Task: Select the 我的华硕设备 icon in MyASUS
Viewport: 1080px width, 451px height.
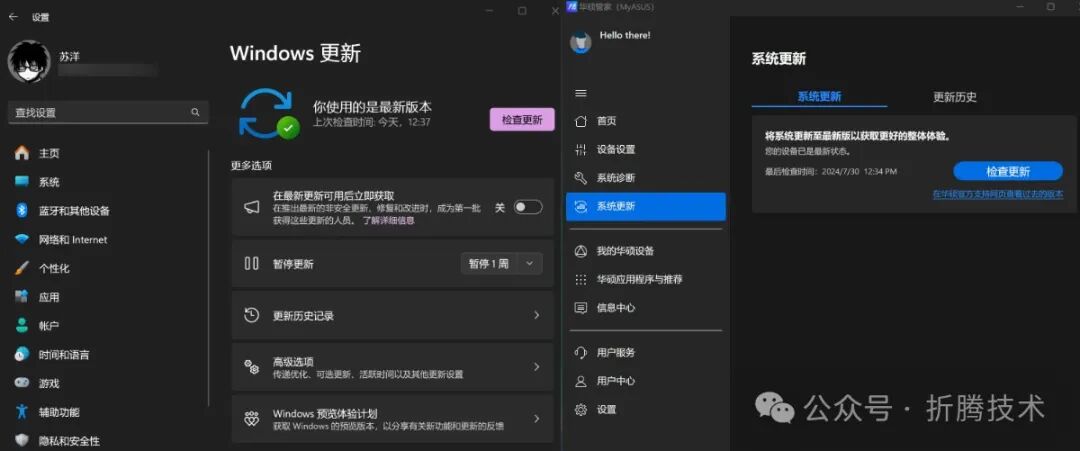Action: pos(581,251)
